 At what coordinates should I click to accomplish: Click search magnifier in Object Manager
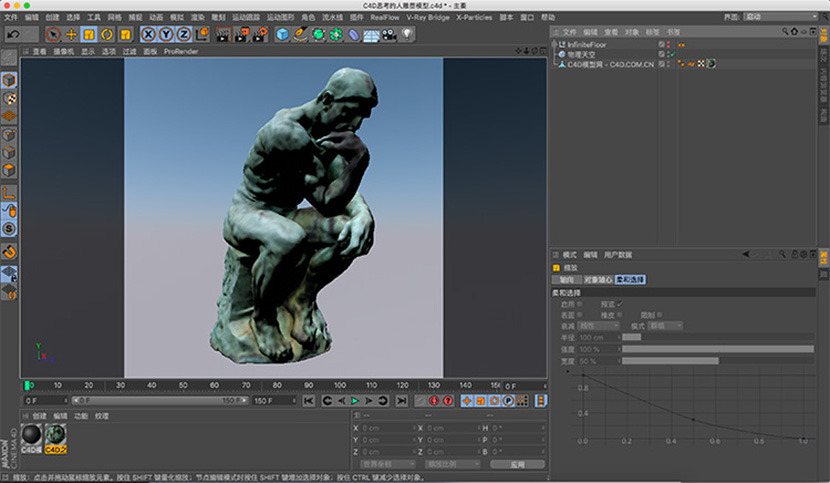pos(785,32)
